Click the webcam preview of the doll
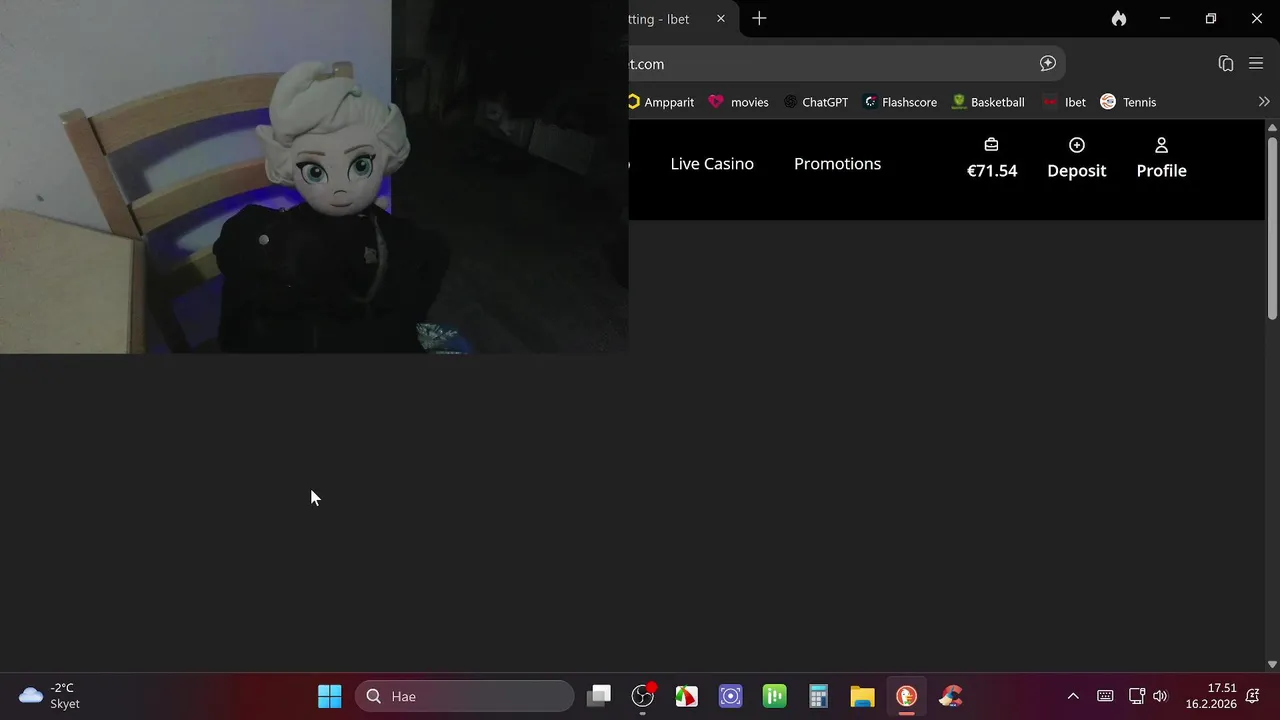Viewport: 1280px width, 720px height. (314, 176)
